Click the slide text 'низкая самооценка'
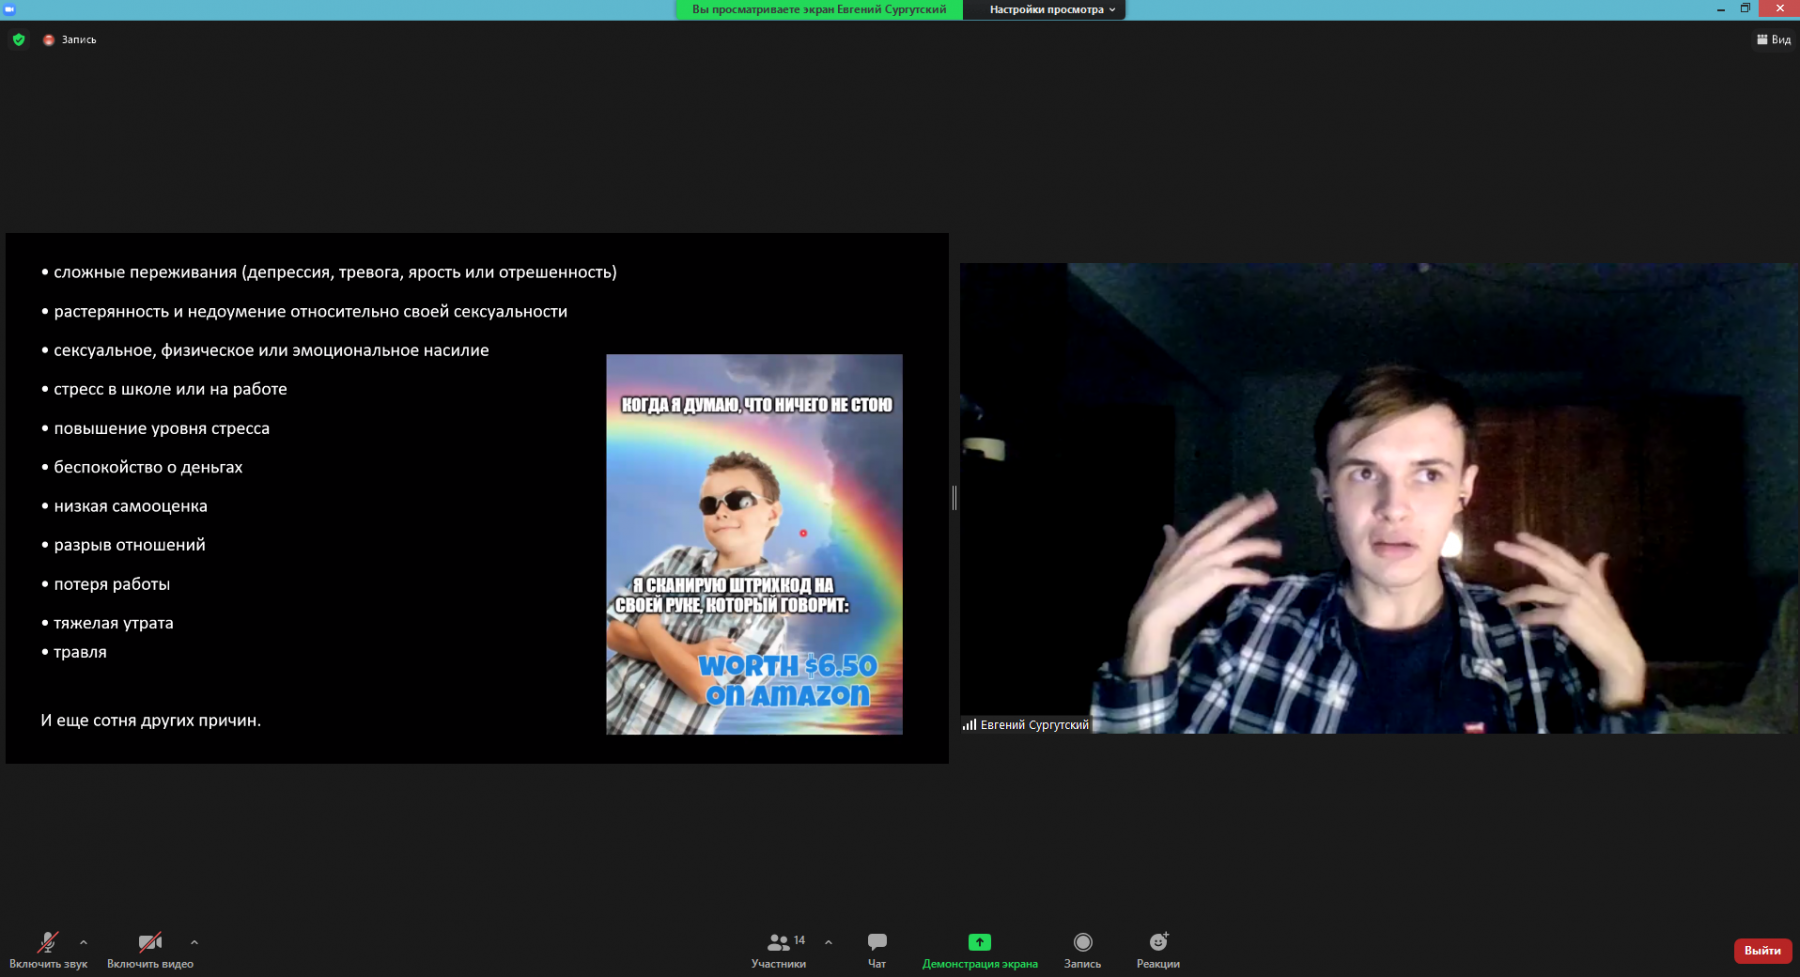Viewport: 1800px width, 977px height. 130,506
